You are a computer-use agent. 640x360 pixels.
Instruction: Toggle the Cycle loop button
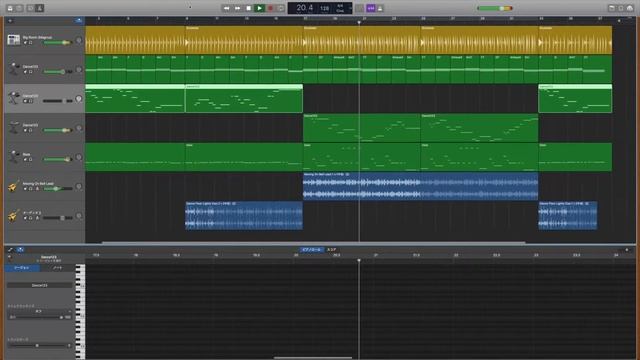[x=280, y=8]
